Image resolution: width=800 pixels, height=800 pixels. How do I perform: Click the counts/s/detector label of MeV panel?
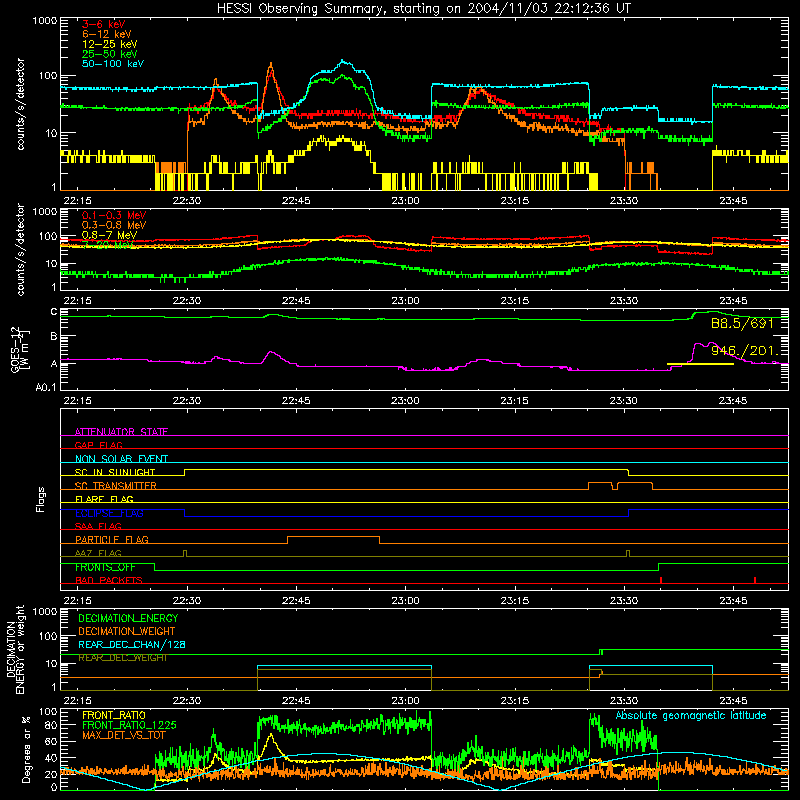(x=20, y=249)
